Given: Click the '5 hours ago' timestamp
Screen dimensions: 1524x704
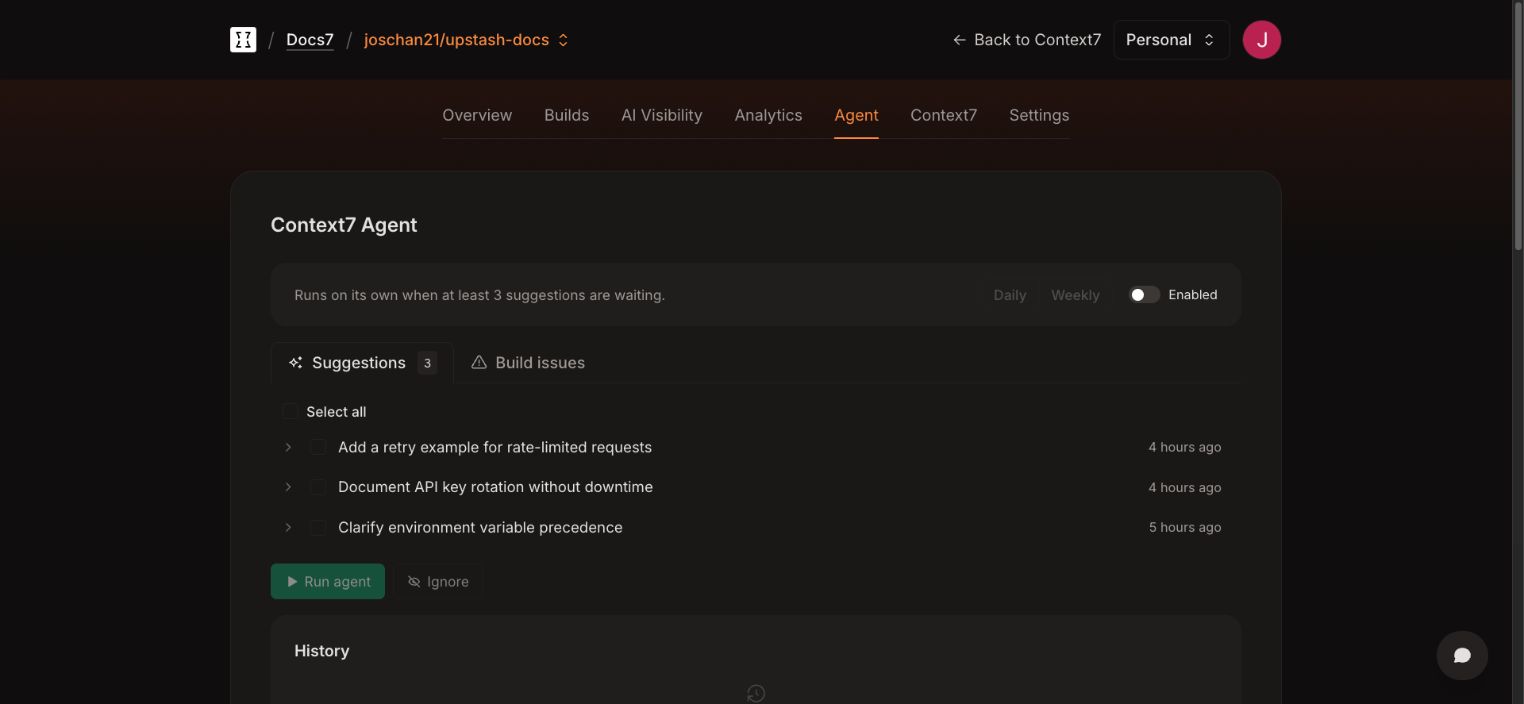Looking at the screenshot, I should (x=1185, y=527).
